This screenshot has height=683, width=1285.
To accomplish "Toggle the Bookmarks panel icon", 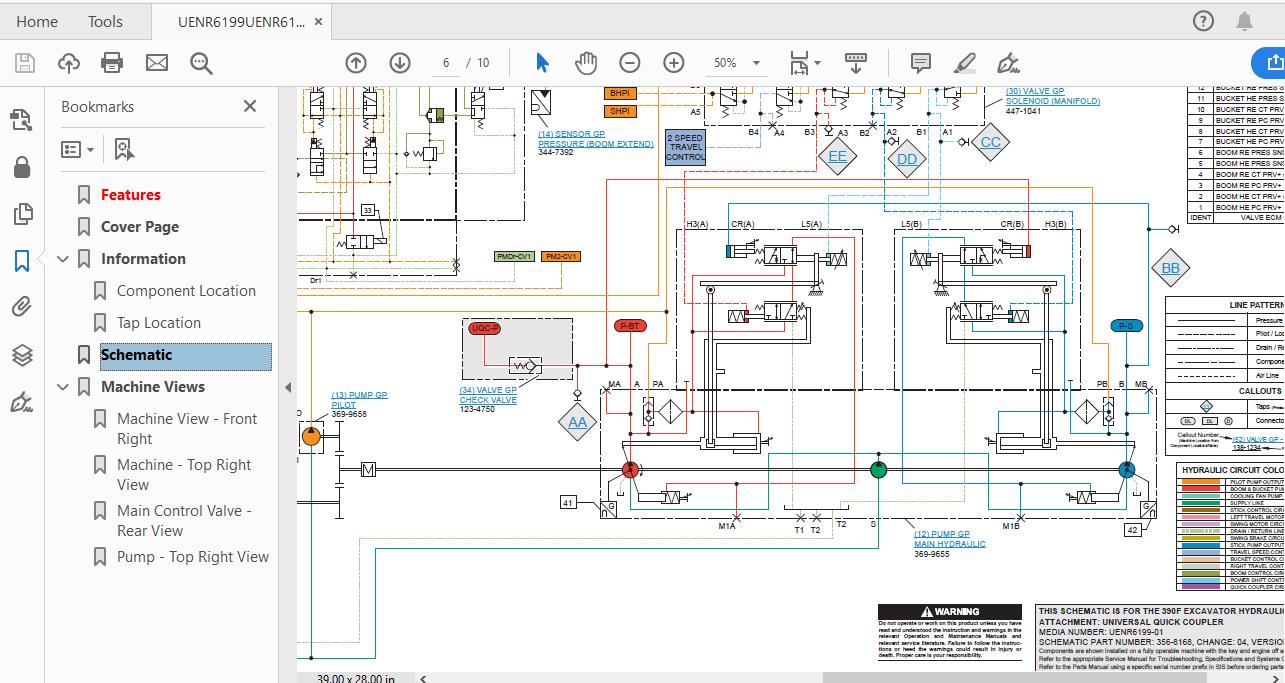I will (x=21, y=261).
